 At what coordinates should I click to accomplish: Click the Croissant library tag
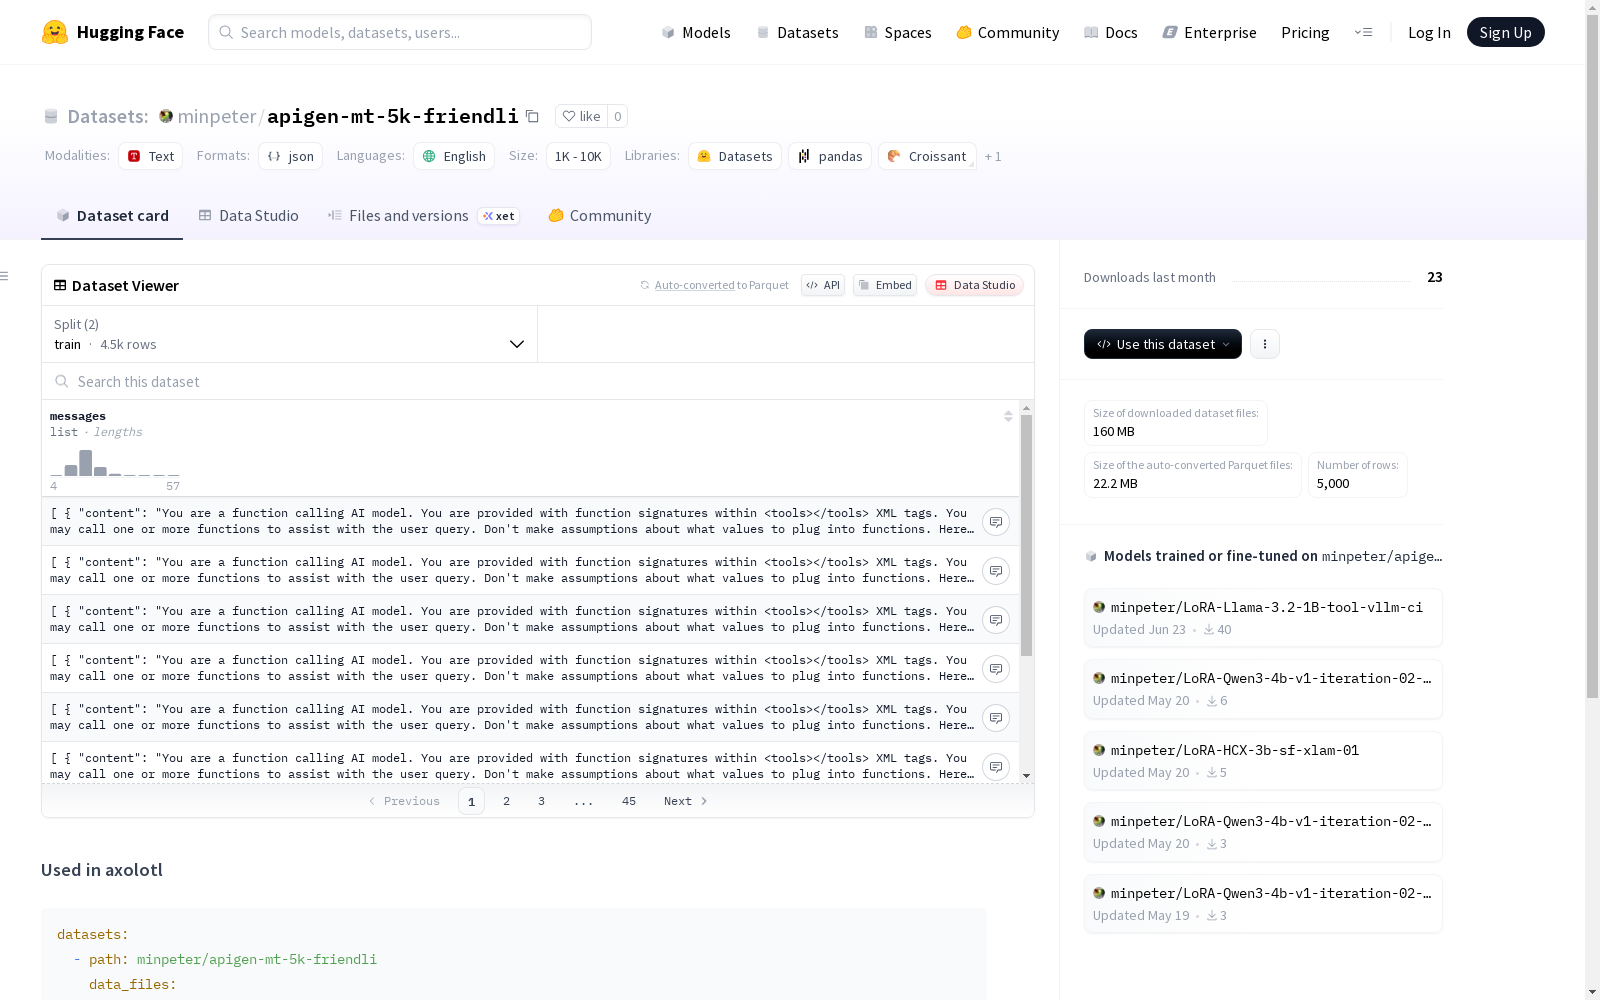click(927, 156)
